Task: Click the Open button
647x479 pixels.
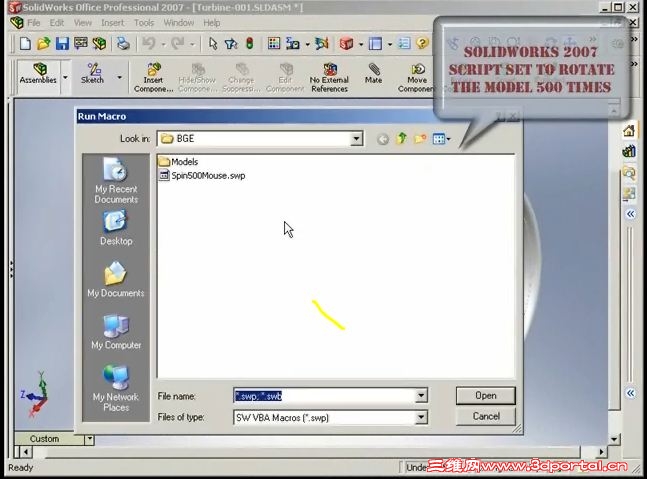Action: tap(486, 395)
